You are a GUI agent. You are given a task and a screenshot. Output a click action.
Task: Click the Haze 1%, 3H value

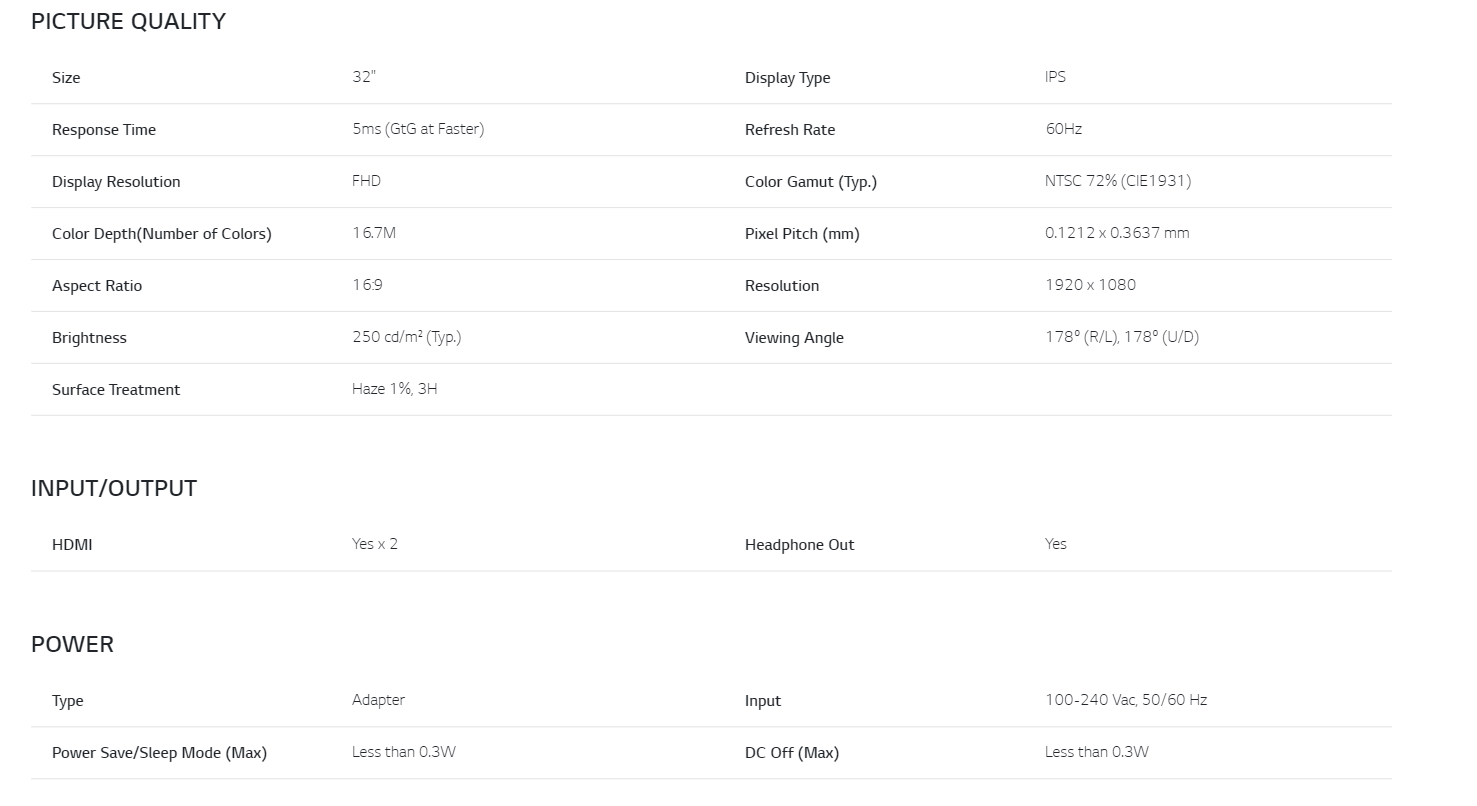[x=395, y=389]
